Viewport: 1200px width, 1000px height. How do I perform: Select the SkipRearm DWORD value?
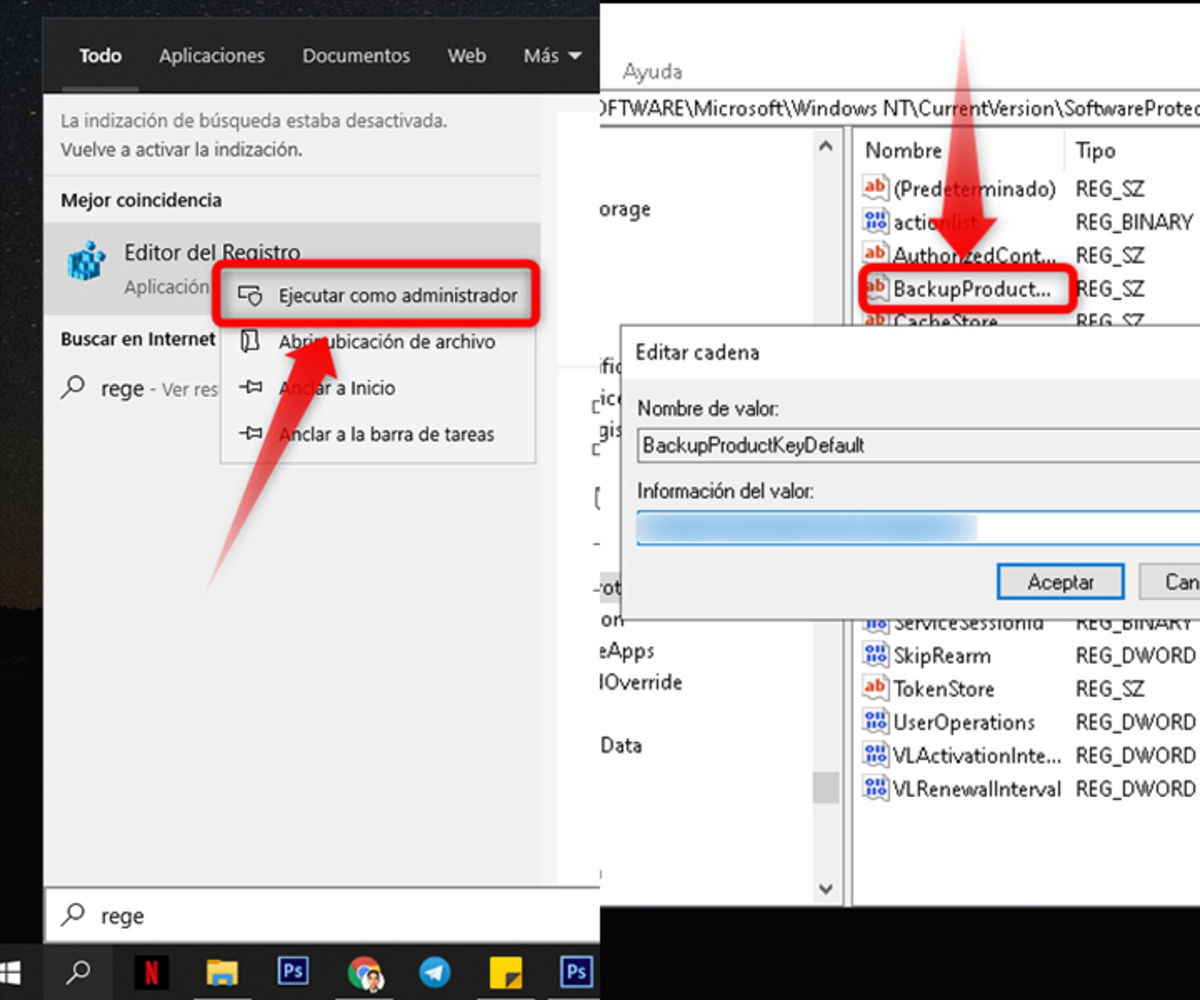[941, 655]
